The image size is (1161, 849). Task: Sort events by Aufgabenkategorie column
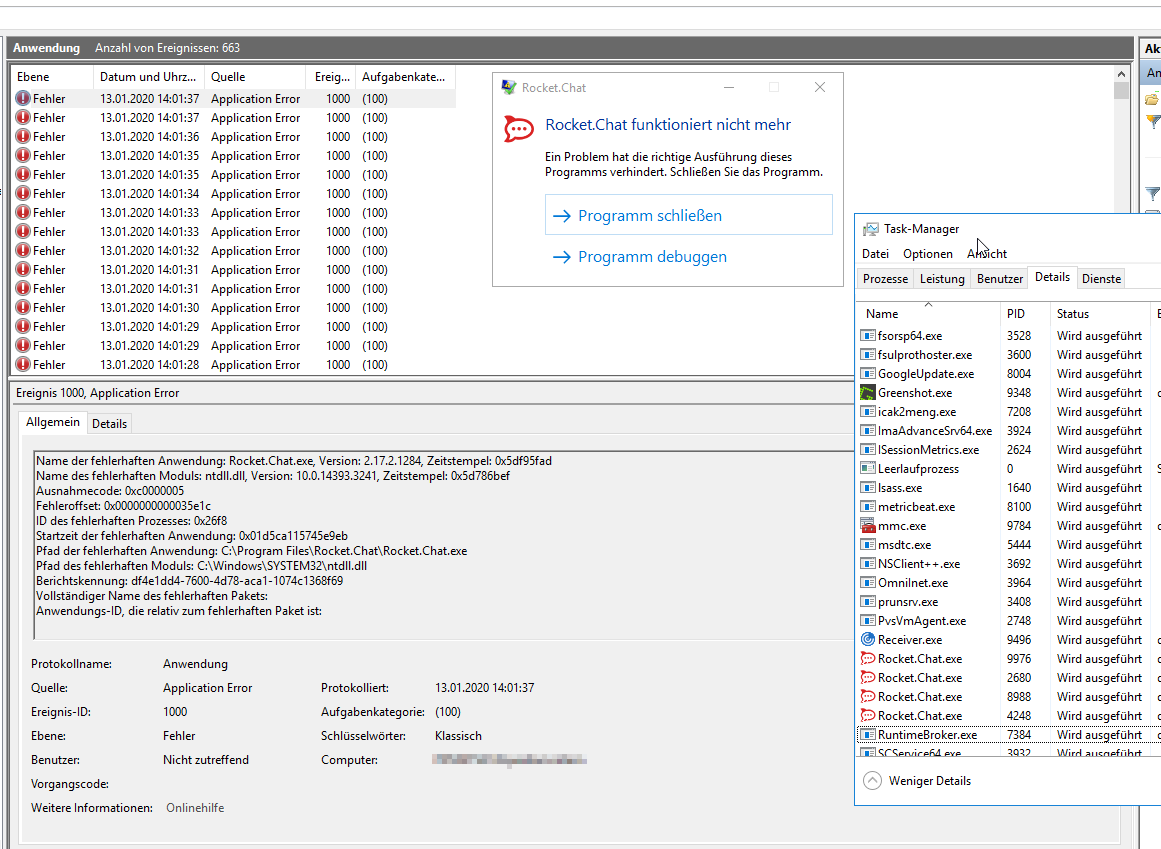tap(404, 77)
